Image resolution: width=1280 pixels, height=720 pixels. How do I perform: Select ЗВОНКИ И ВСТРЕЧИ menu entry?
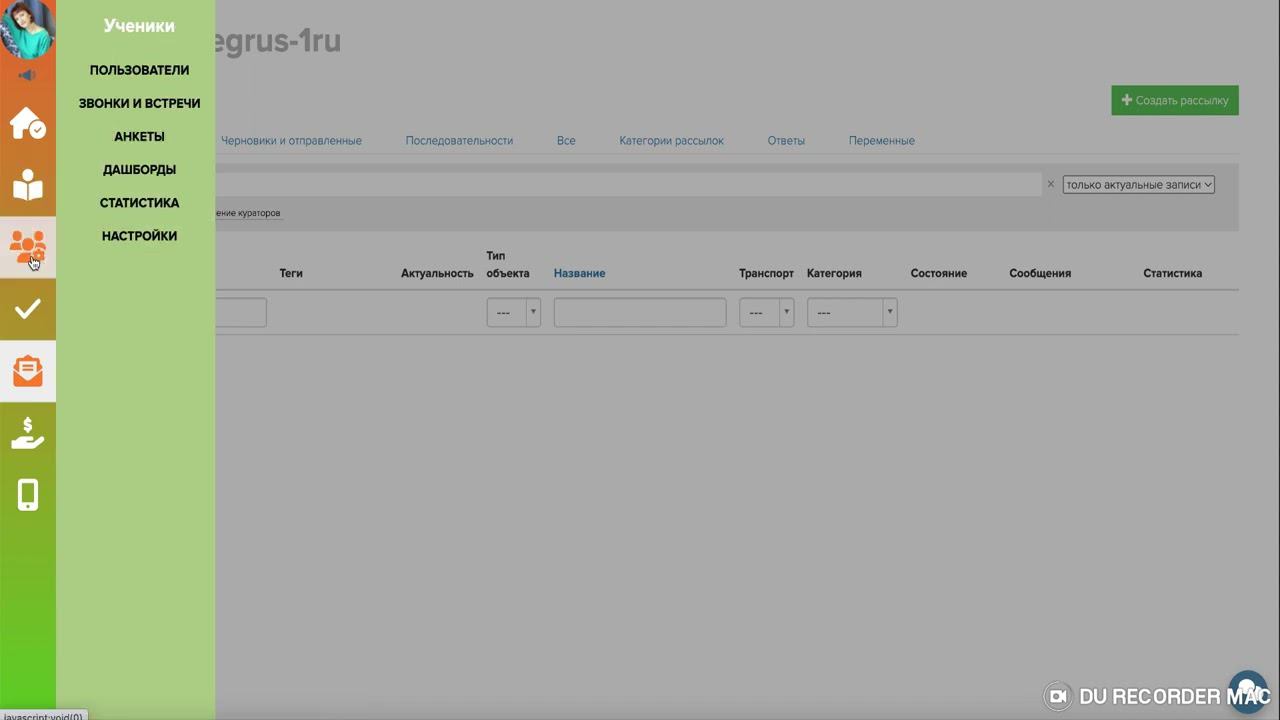pos(139,103)
